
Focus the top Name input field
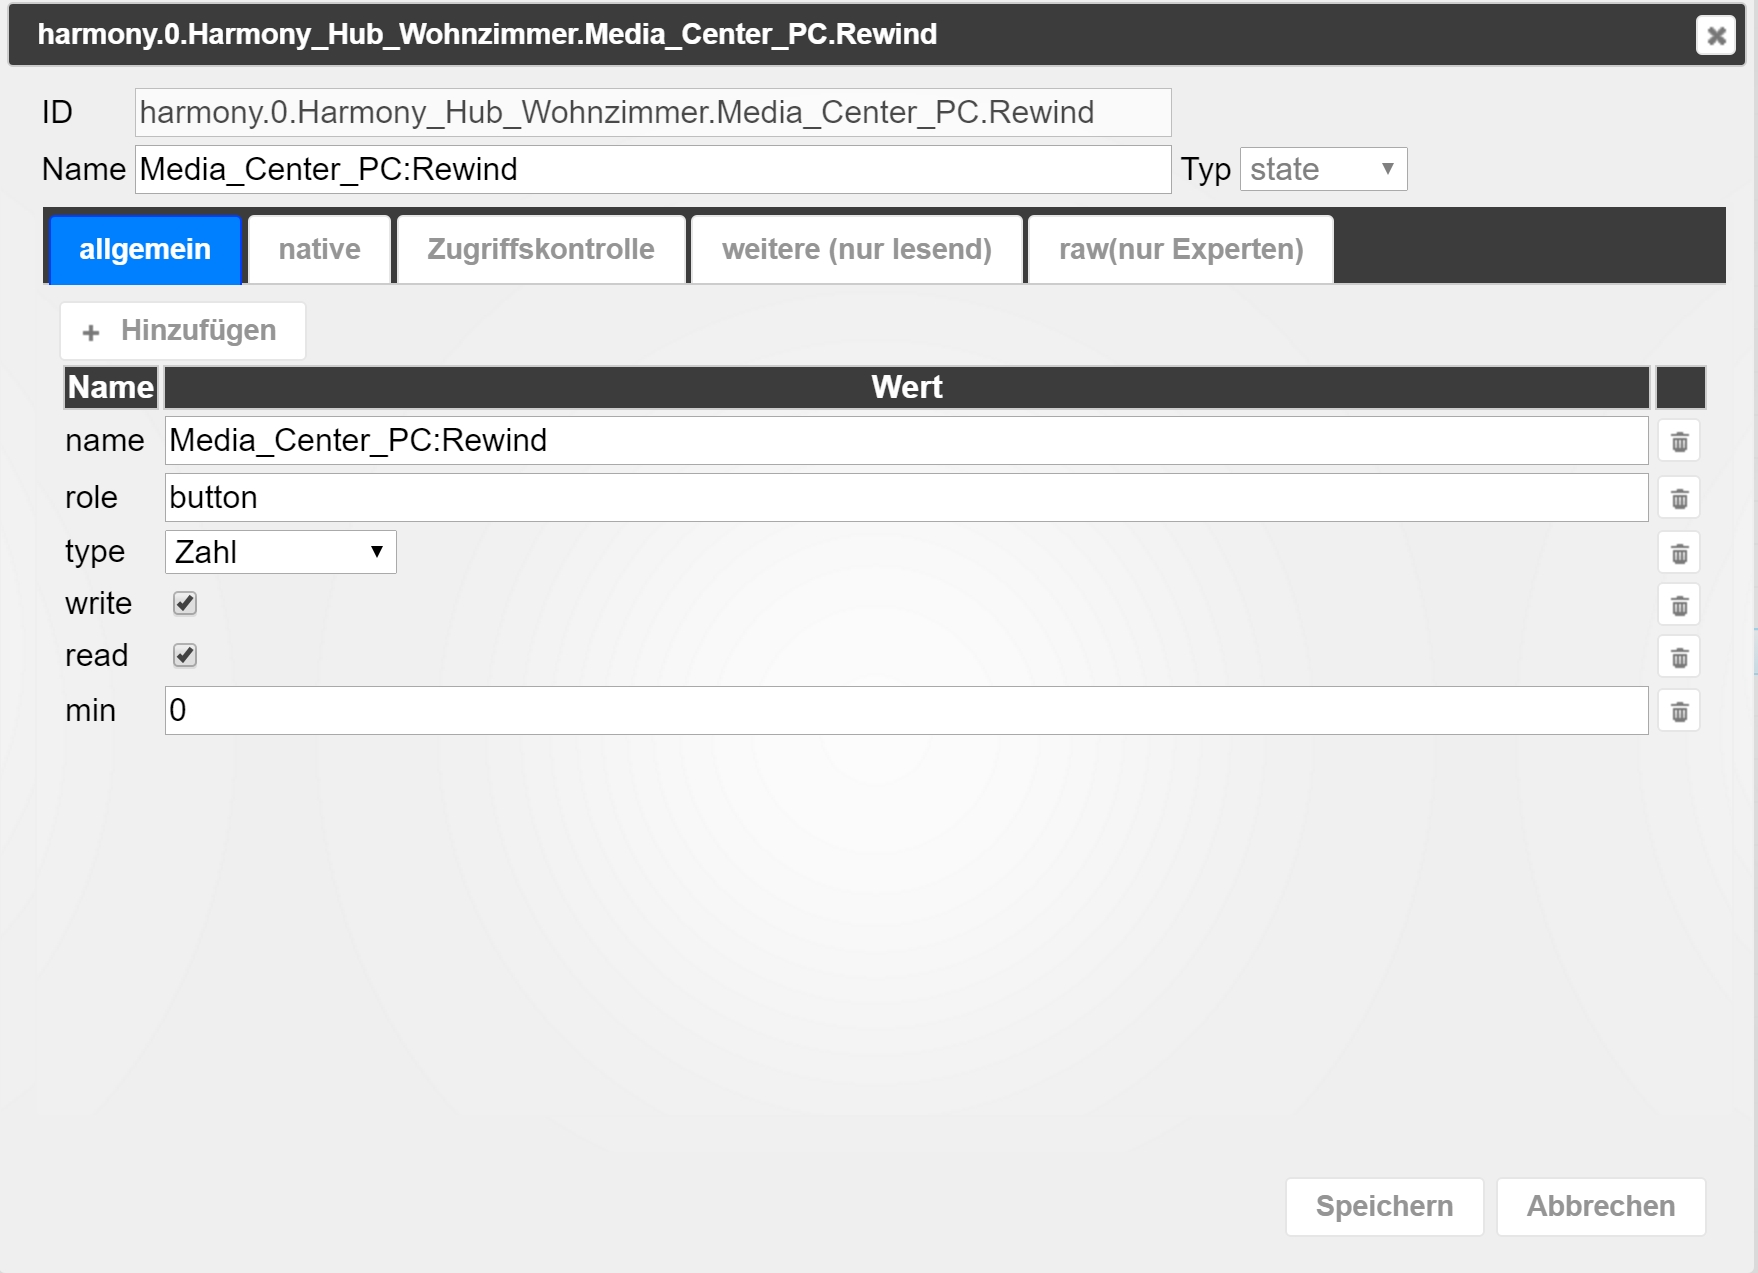click(653, 169)
